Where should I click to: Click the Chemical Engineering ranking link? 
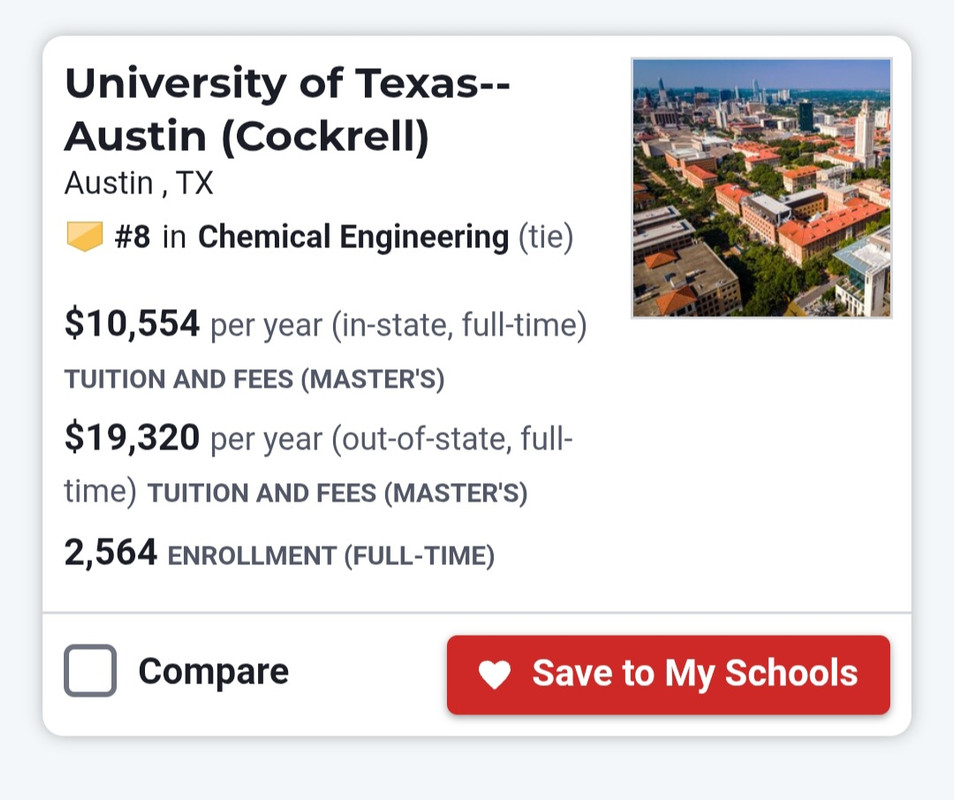pyautogui.click(x=353, y=237)
